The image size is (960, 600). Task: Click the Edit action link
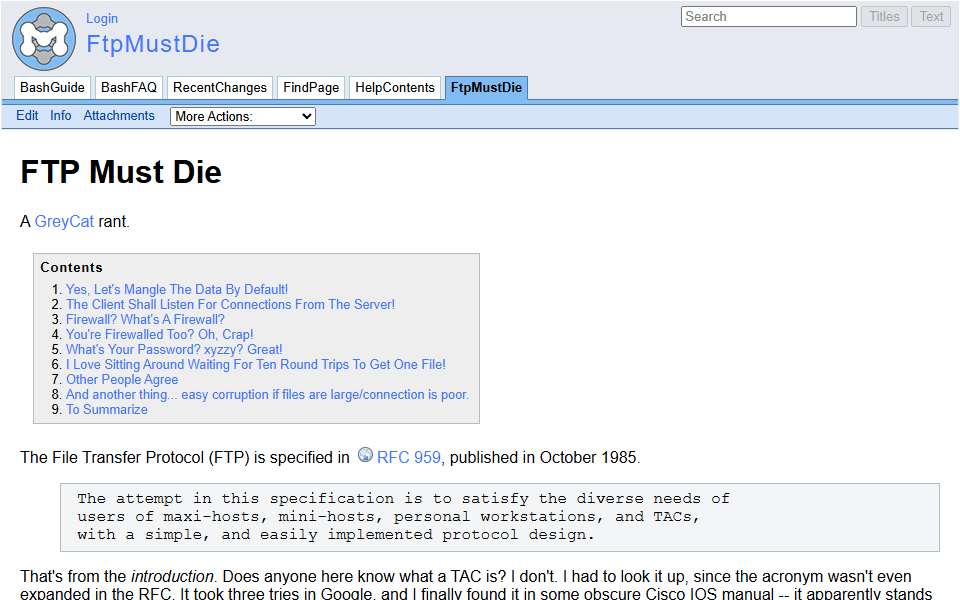pyautogui.click(x=27, y=116)
